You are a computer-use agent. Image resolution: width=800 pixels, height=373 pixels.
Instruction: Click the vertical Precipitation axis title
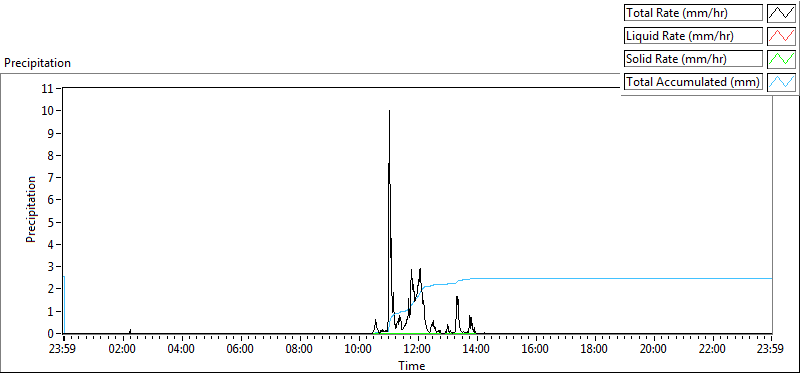(x=31, y=209)
